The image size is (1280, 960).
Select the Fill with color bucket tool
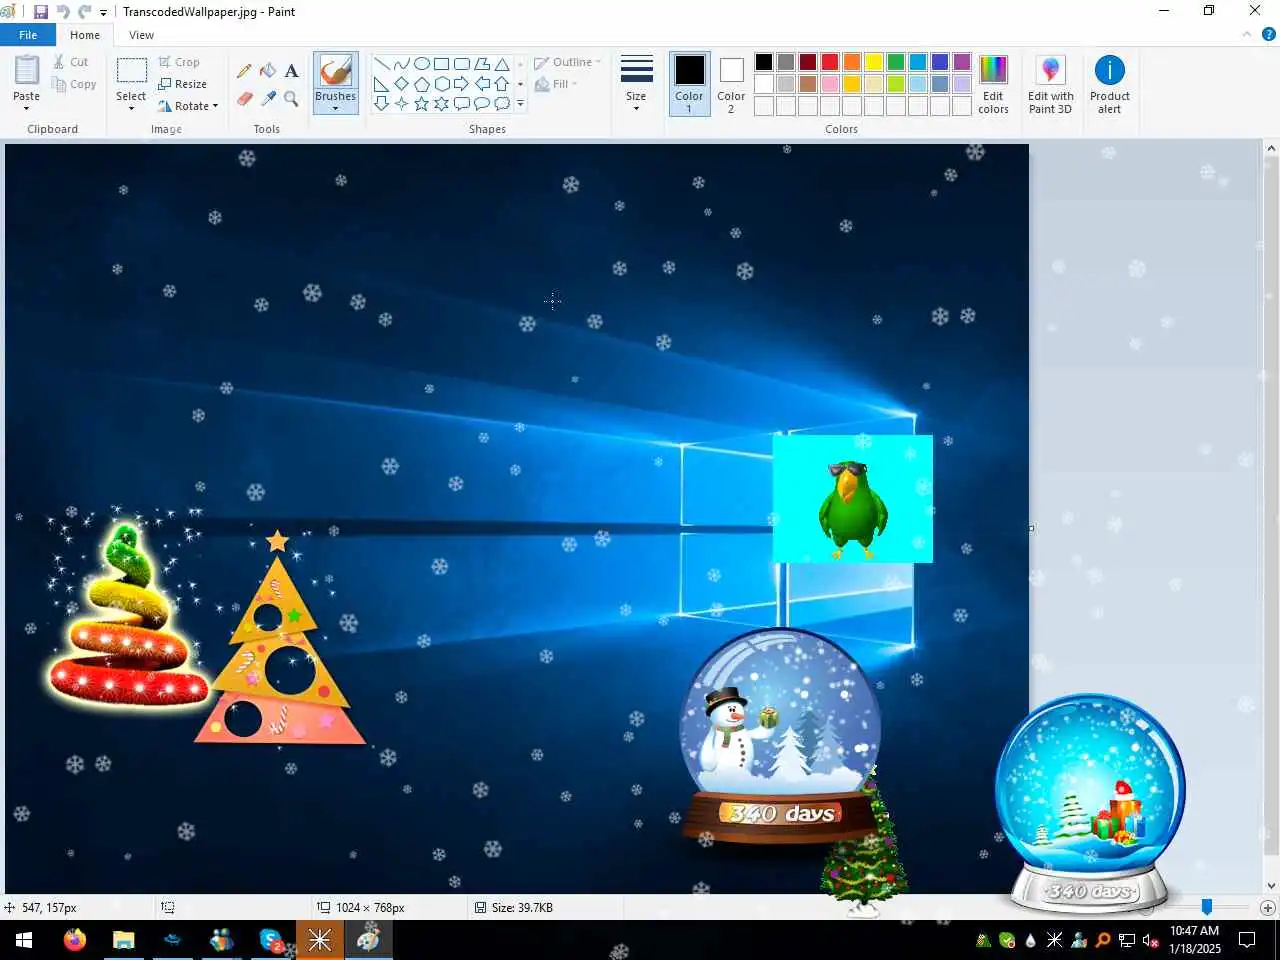click(x=268, y=71)
